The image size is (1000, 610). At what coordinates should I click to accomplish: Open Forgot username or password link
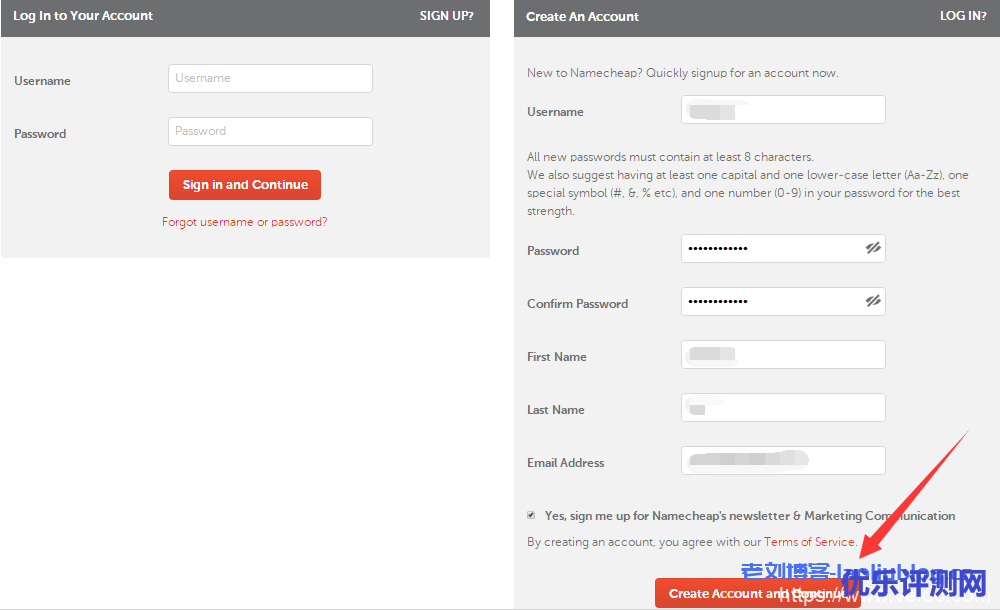pyautogui.click(x=244, y=222)
